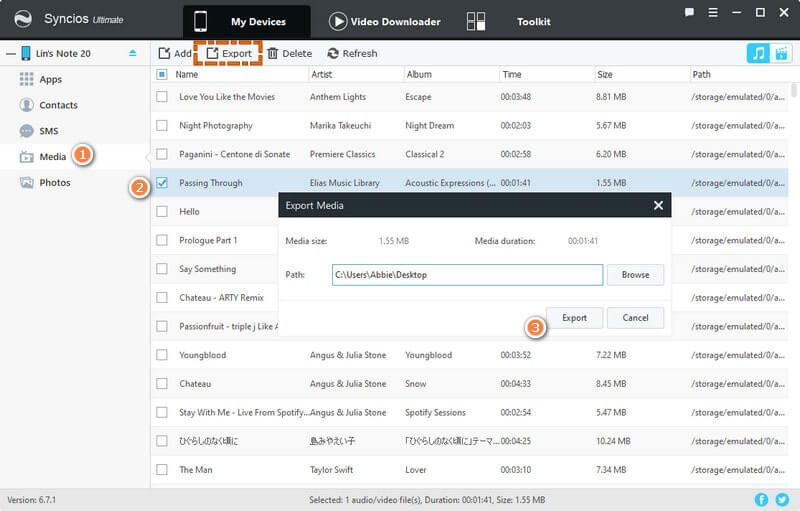Switch to music view icon
This screenshot has height=511, width=800.
(758, 53)
